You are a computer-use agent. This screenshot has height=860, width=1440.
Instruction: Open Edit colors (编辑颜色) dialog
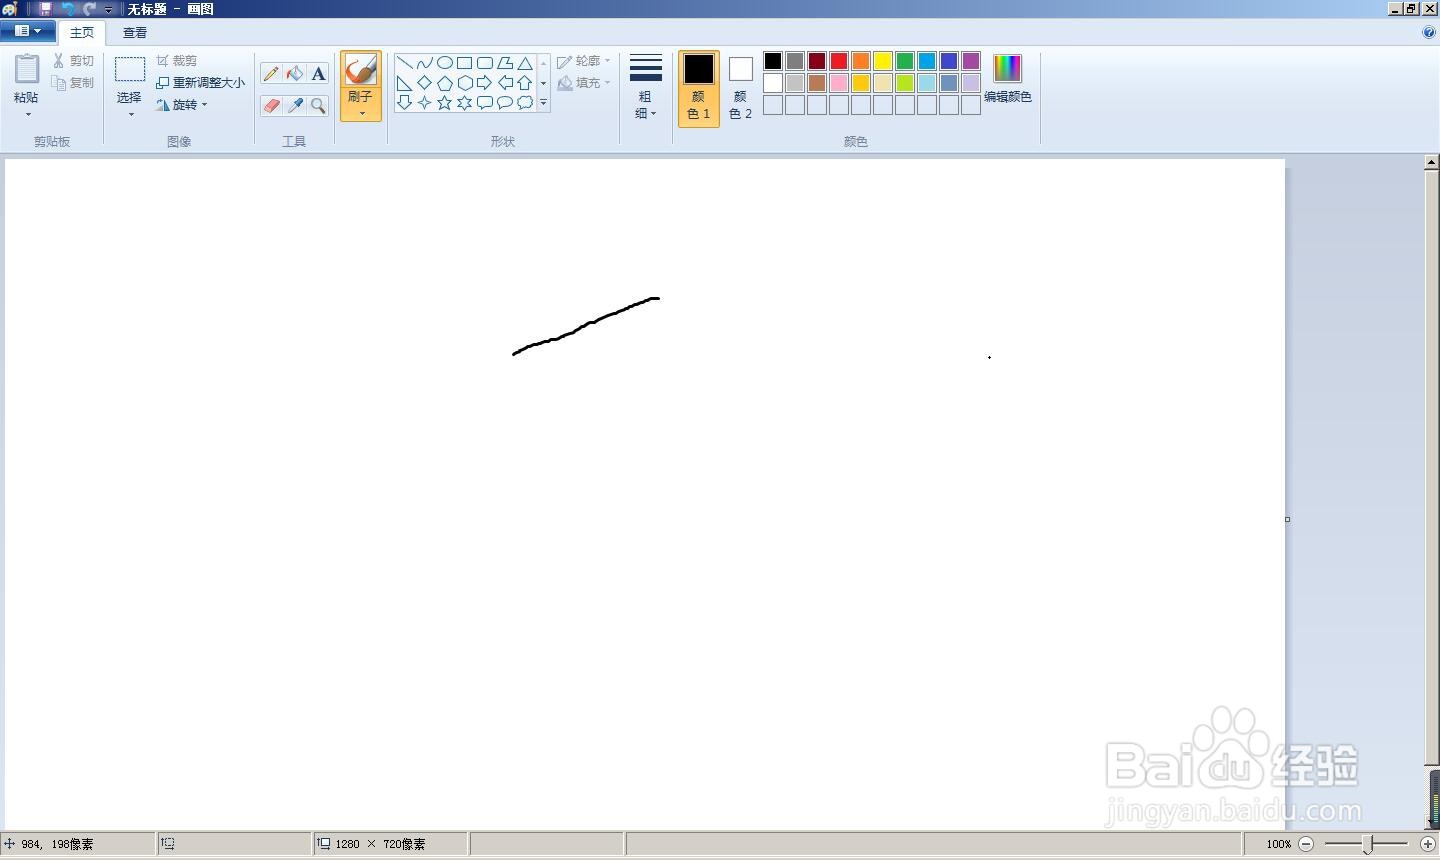(1007, 79)
